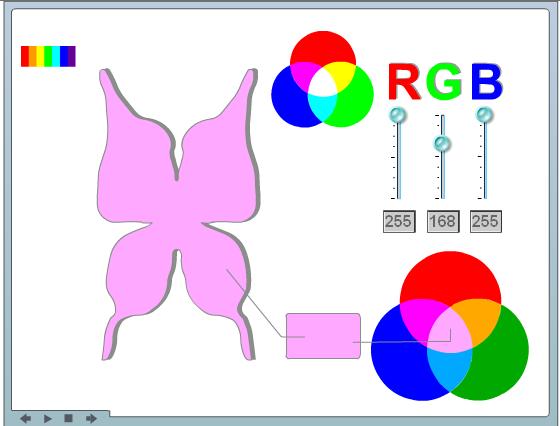Click the large red letter R

tap(404, 81)
